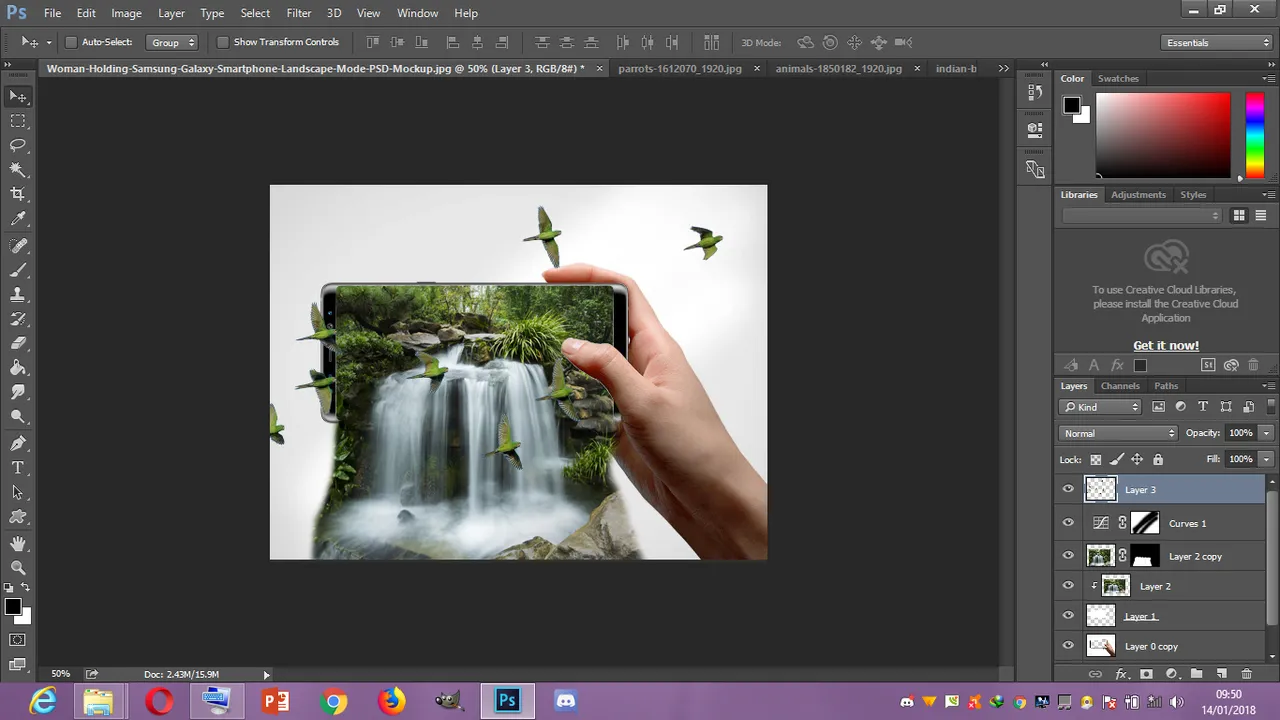Switch to parrots-1612070_1920.jpg document tab
Image resolution: width=1280 pixels, height=720 pixels.
(x=680, y=68)
